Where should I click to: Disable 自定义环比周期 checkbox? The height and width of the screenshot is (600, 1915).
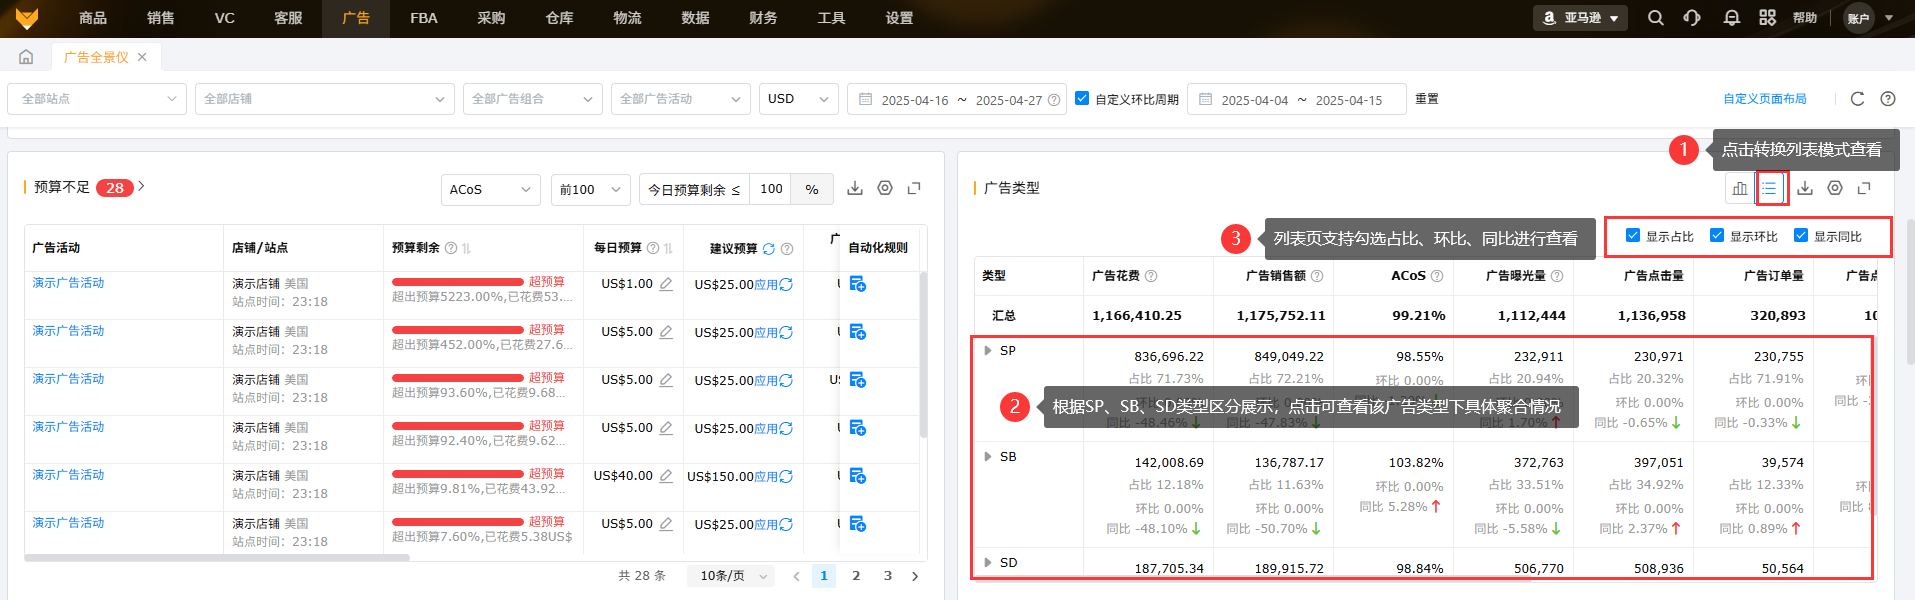1082,99
